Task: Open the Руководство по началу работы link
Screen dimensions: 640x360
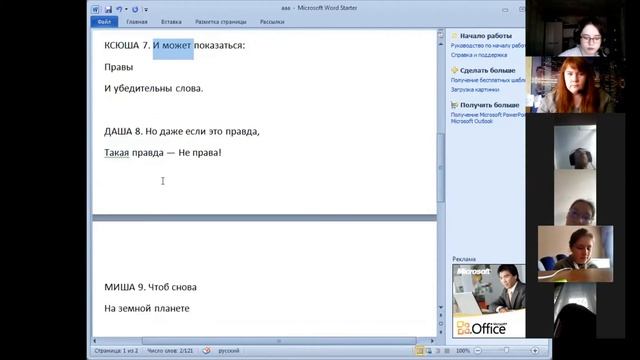Action: tap(488, 46)
